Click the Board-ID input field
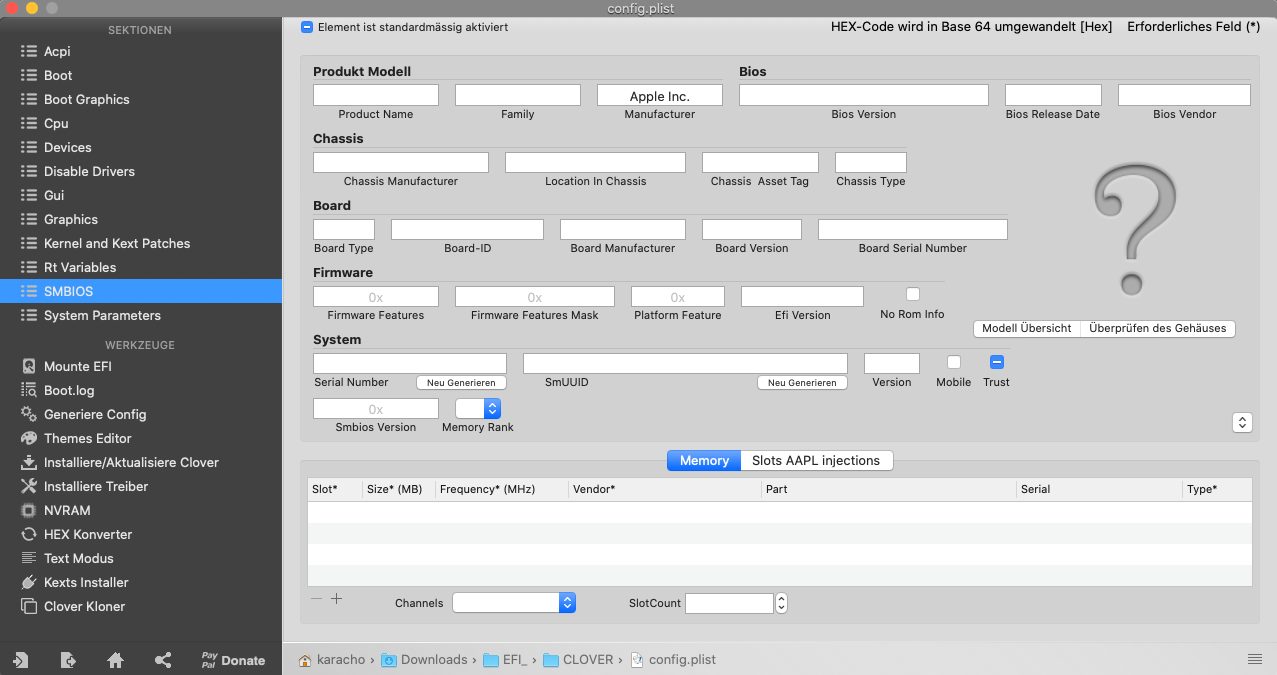This screenshot has height=675, width=1277. [x=467, y=230]
